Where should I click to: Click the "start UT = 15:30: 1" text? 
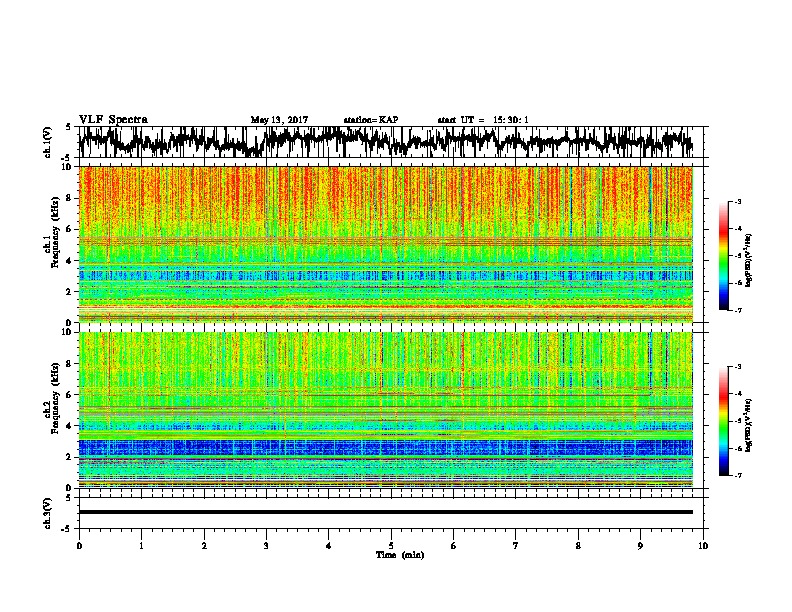pos(483,120)
